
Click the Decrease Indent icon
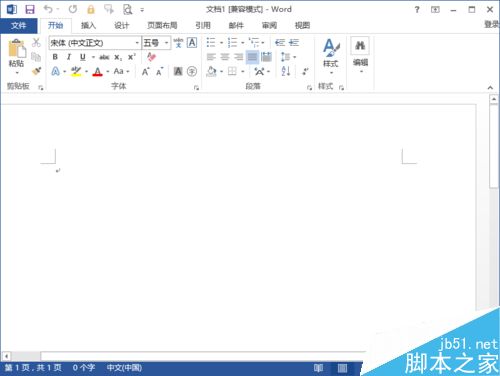pos(280,42)
